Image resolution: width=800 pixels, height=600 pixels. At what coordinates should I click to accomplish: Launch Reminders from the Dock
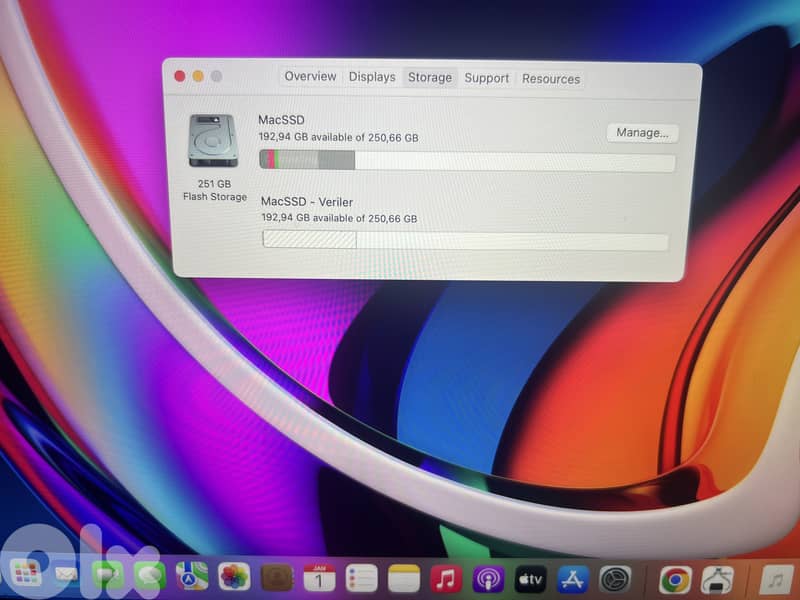(x=361, y=579)
